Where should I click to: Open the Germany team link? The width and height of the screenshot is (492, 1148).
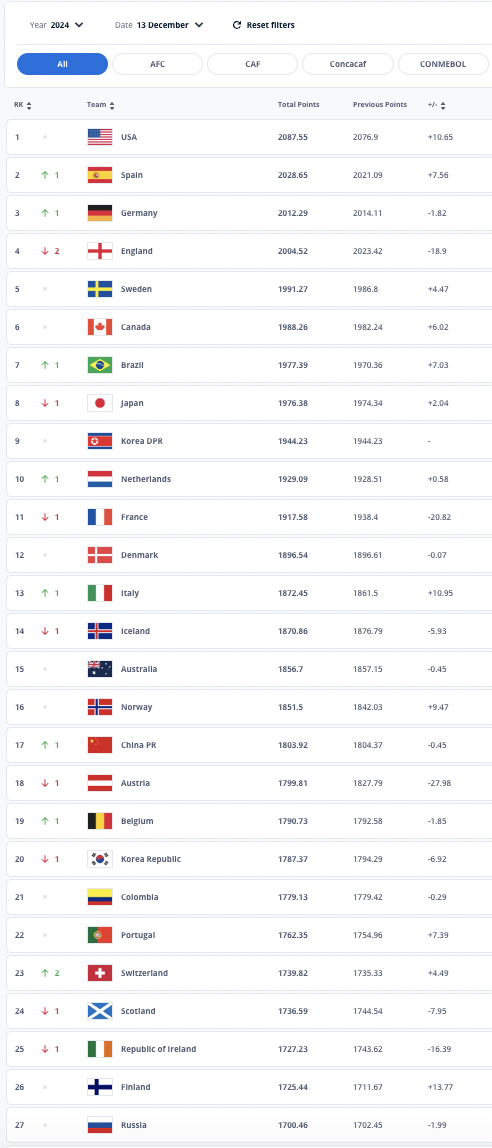(x=139, y=213)
